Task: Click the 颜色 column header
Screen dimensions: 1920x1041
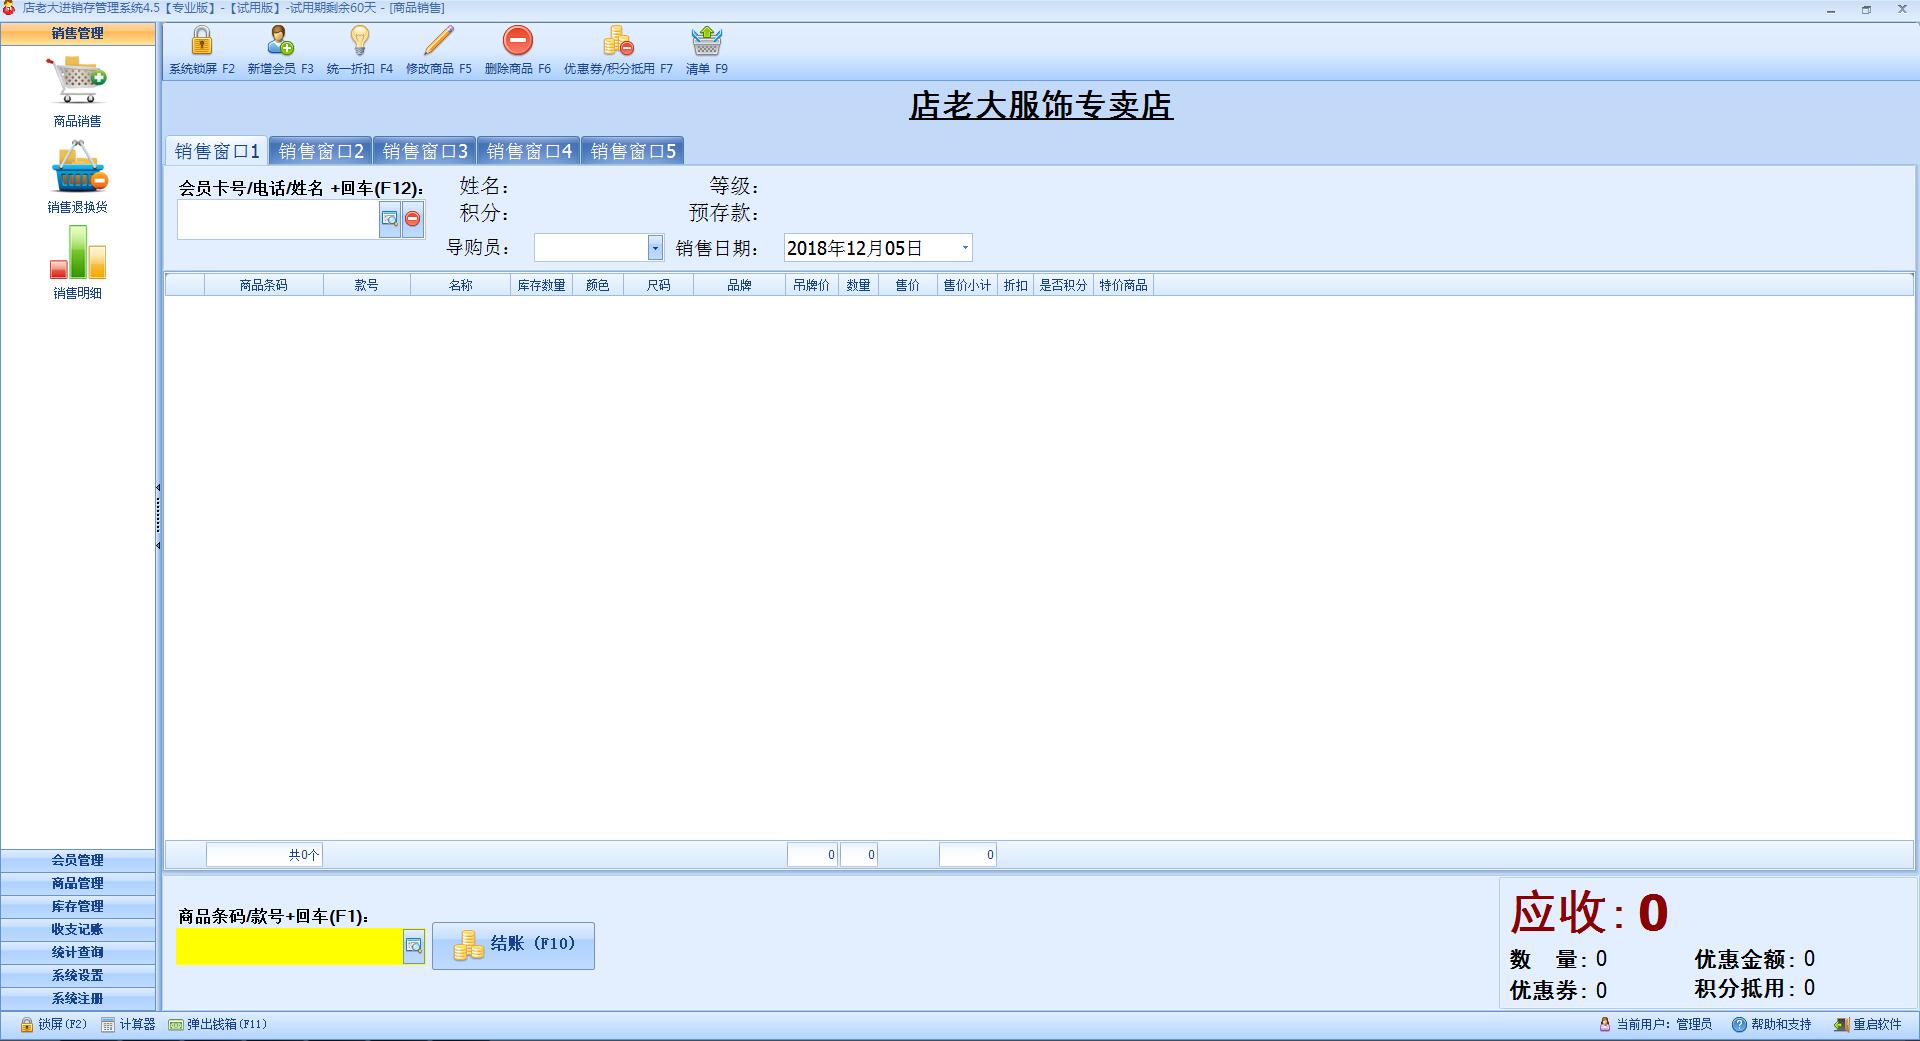Action: (598, 285)
